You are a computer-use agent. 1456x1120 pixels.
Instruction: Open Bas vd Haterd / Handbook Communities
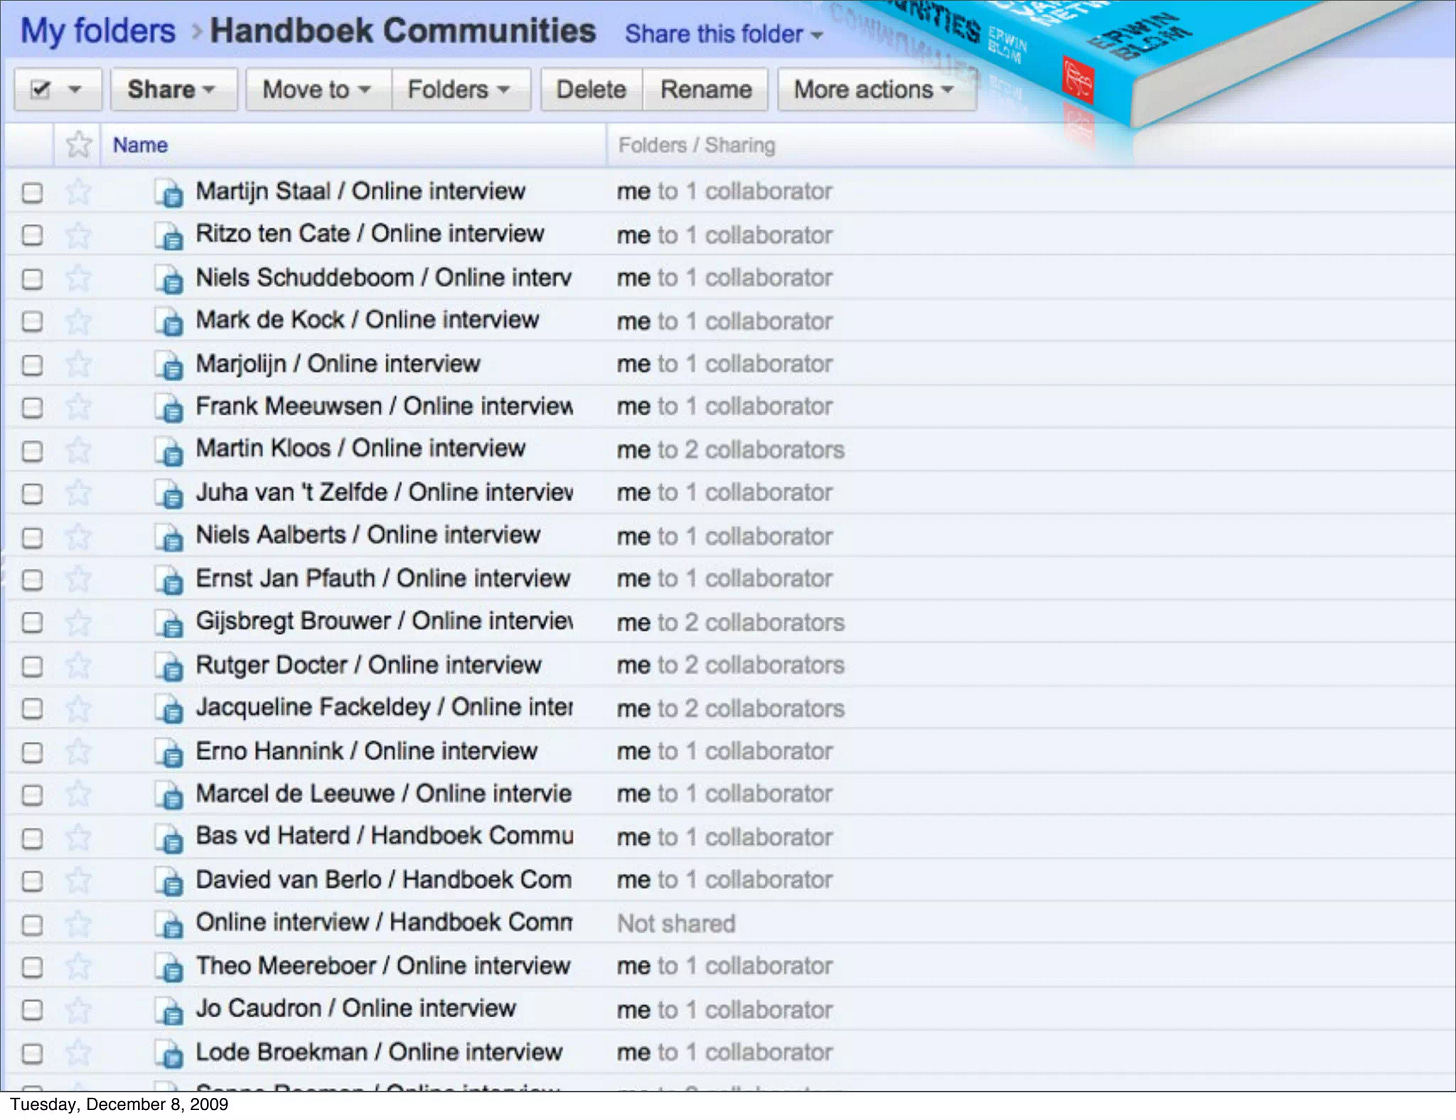click(384, 836)
